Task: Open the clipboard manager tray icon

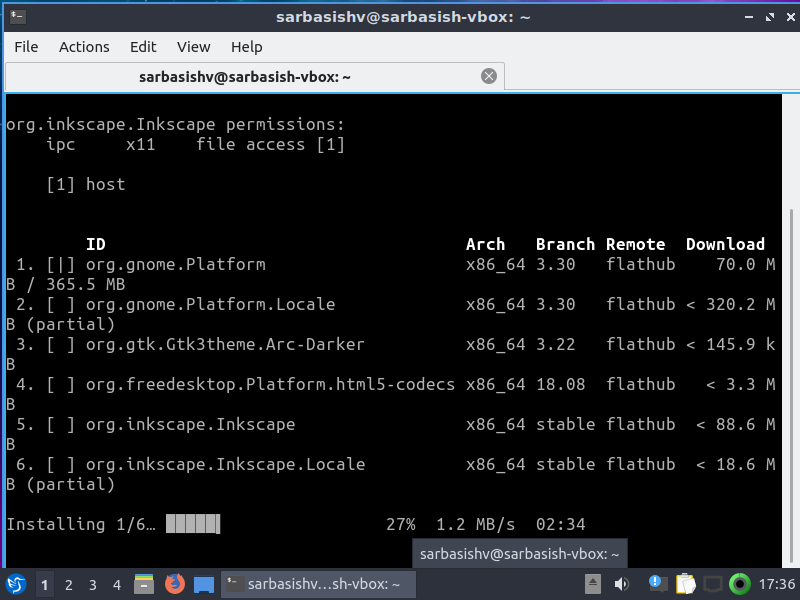Action: point(687,584)
